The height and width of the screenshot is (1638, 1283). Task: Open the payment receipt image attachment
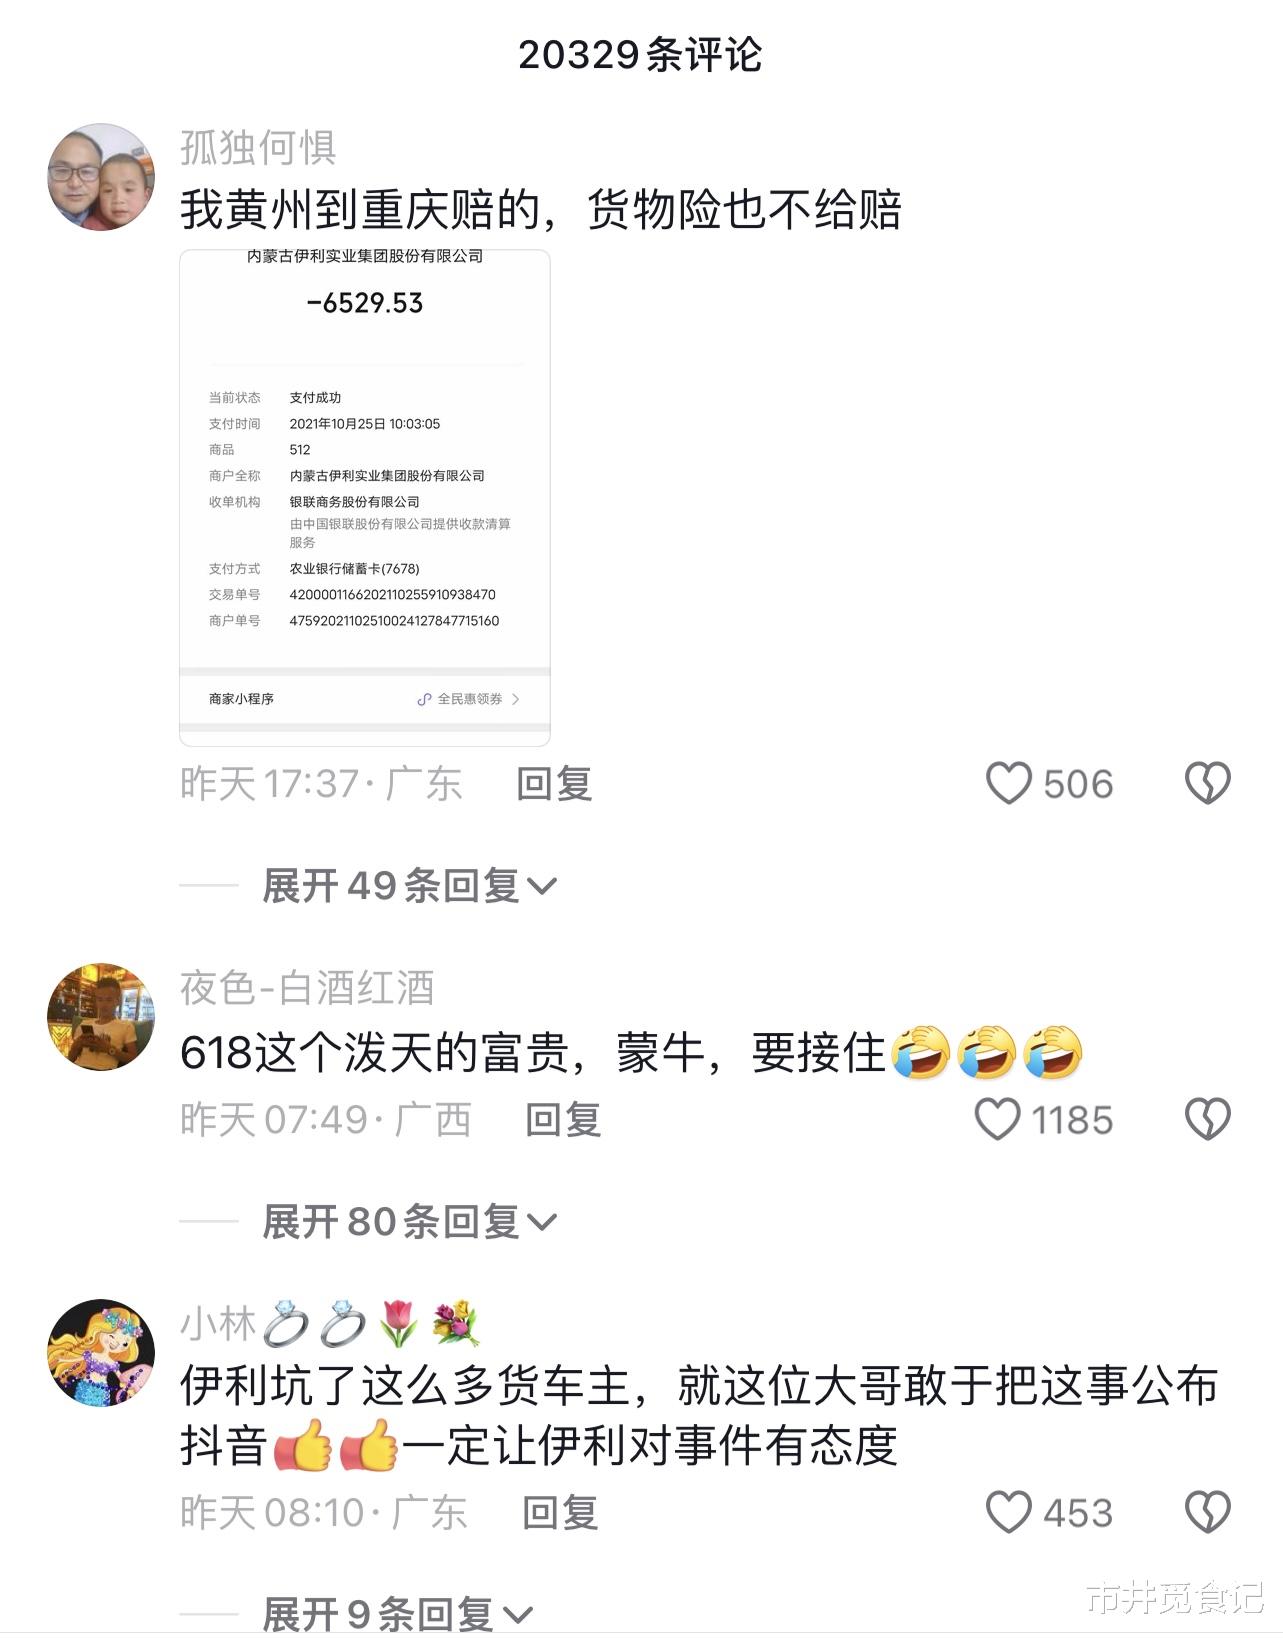pos(365,498)
